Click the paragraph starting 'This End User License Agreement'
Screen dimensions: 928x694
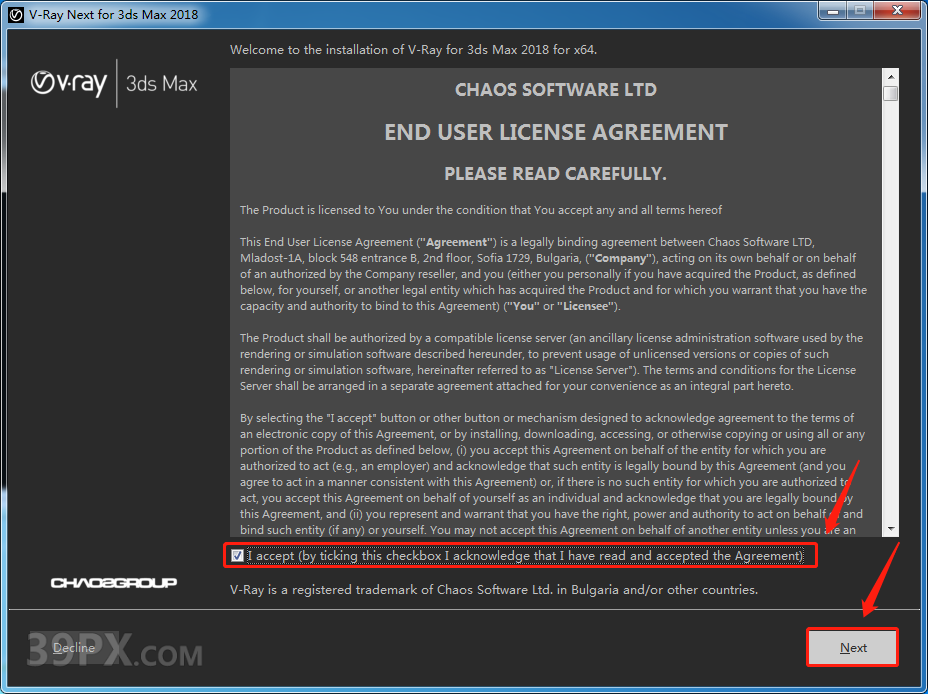[x=553, y=274]
